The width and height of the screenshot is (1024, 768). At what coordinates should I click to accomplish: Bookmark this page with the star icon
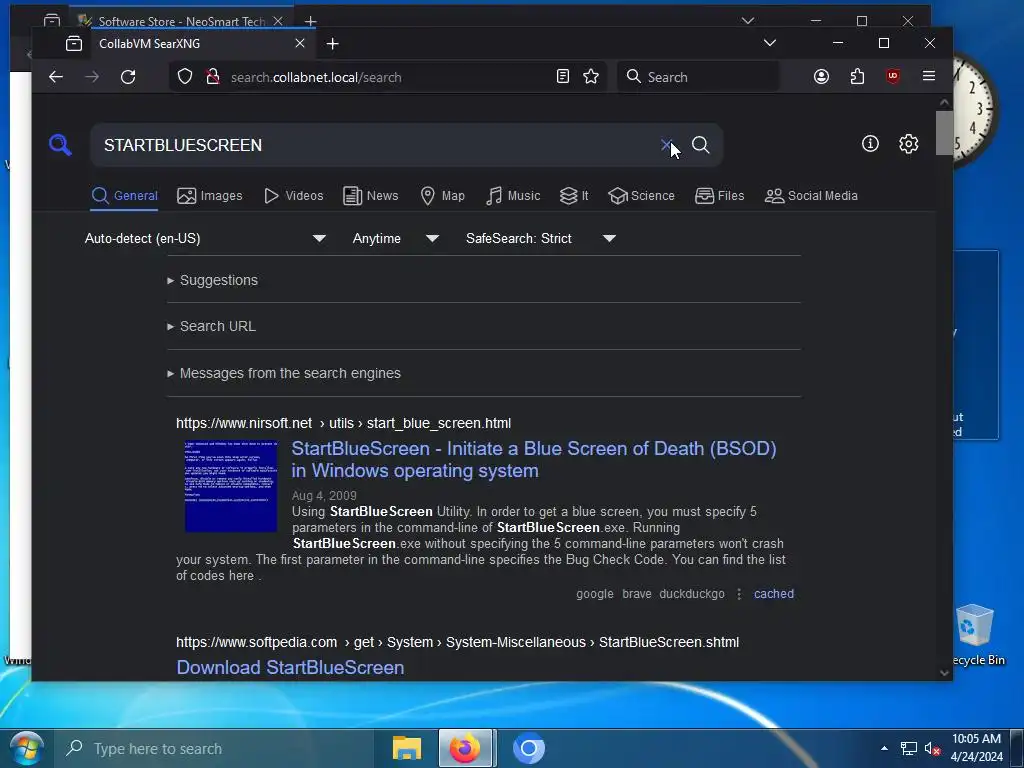pos(591,77)
